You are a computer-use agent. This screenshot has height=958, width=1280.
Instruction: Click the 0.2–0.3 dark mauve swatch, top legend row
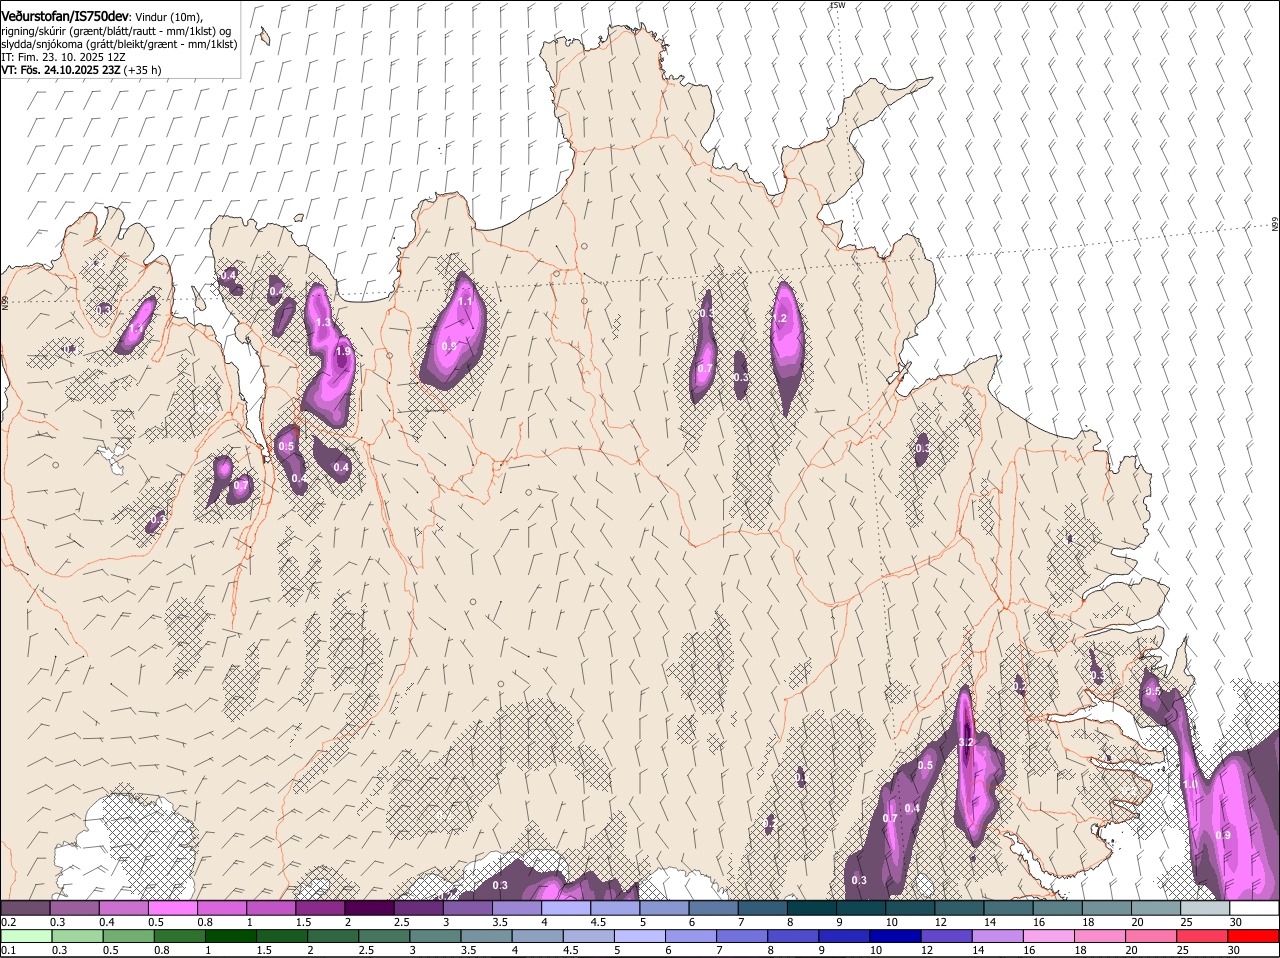pos(25,908)
